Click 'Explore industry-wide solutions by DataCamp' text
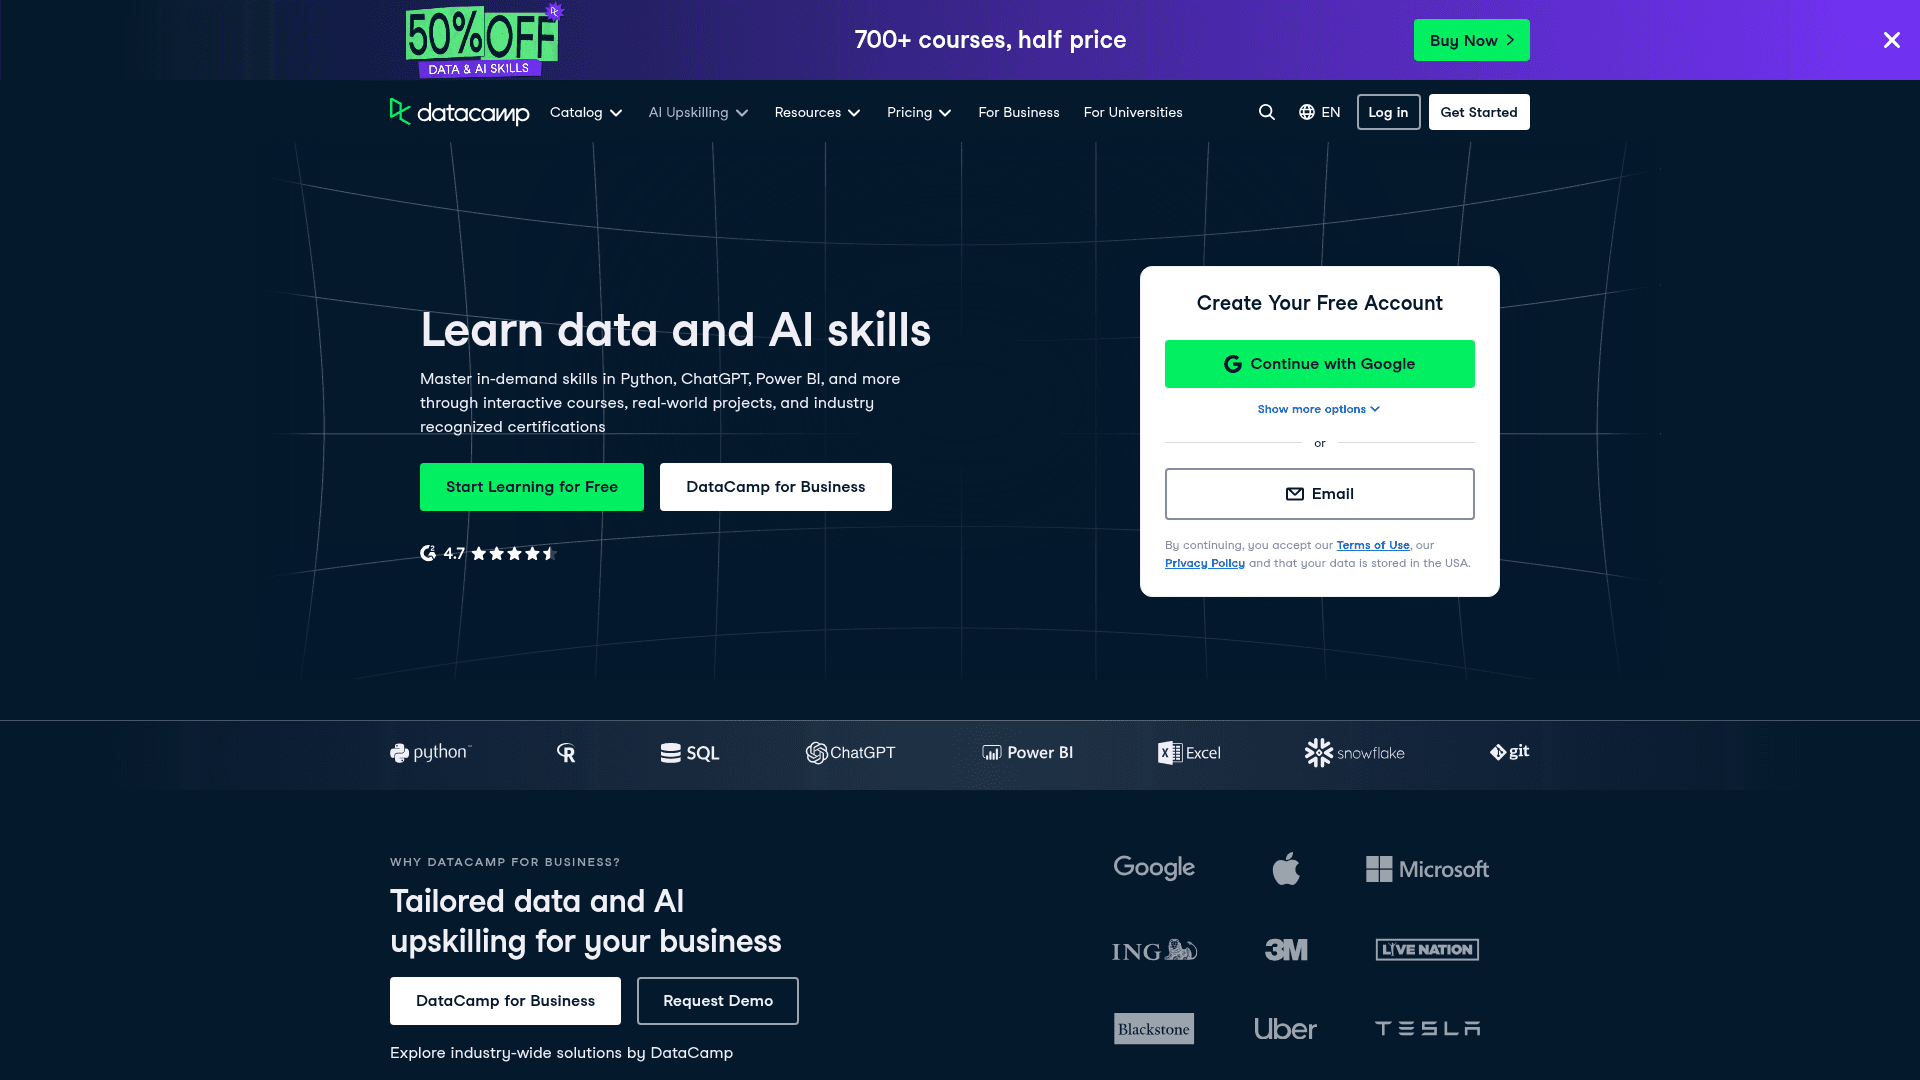This screenshot has width=1920, height=1080. 561,1053
